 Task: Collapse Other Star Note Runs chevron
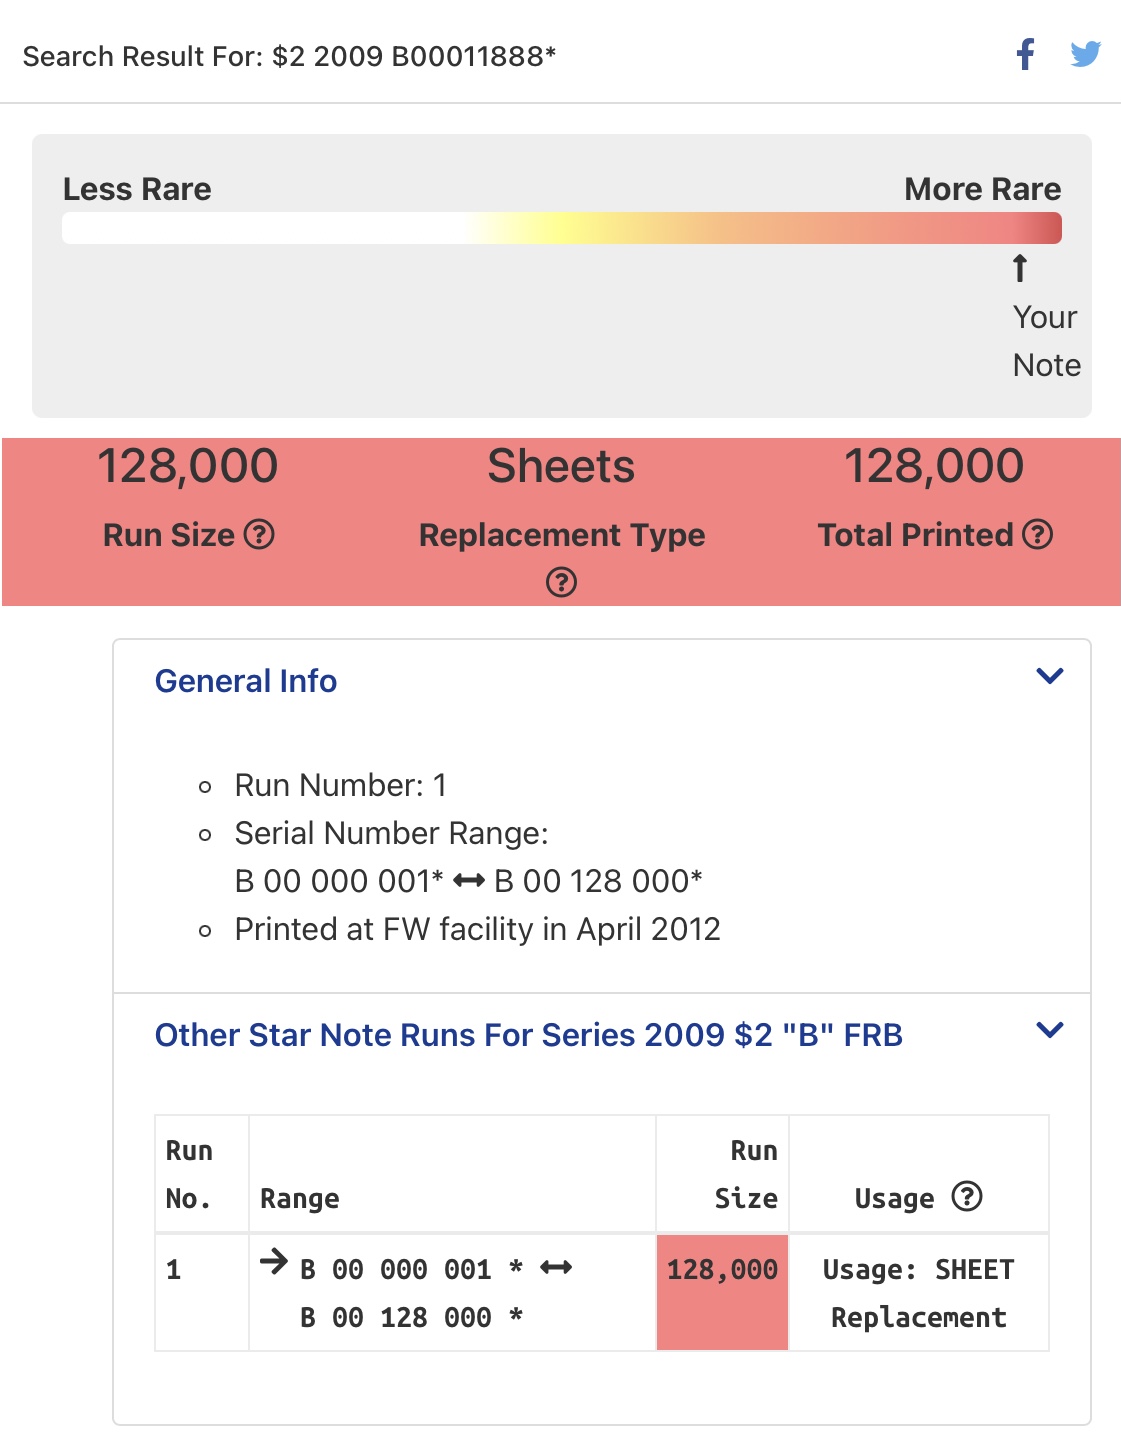tap(1050, 1030)
